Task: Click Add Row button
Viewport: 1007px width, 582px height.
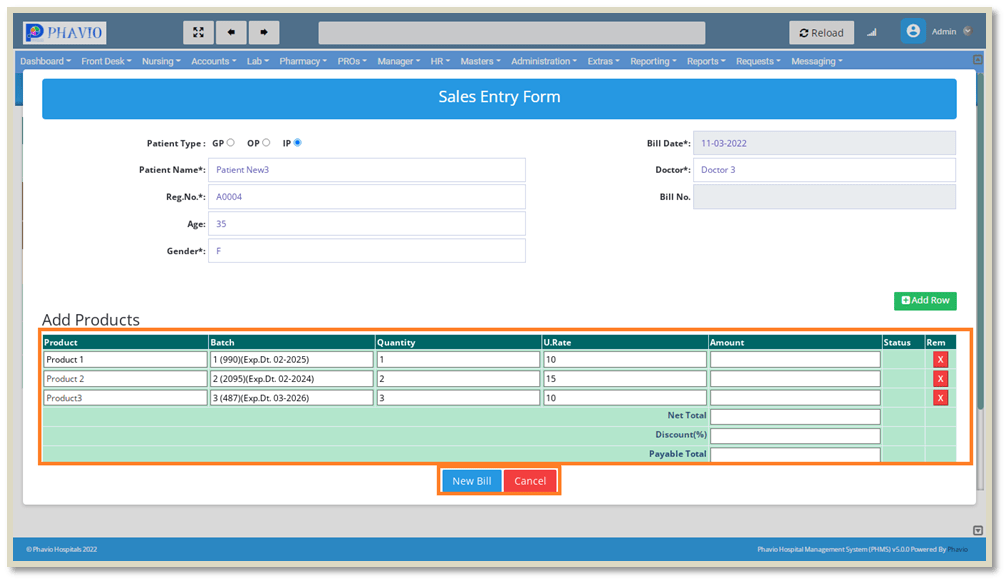Action: tap(925, 301)
